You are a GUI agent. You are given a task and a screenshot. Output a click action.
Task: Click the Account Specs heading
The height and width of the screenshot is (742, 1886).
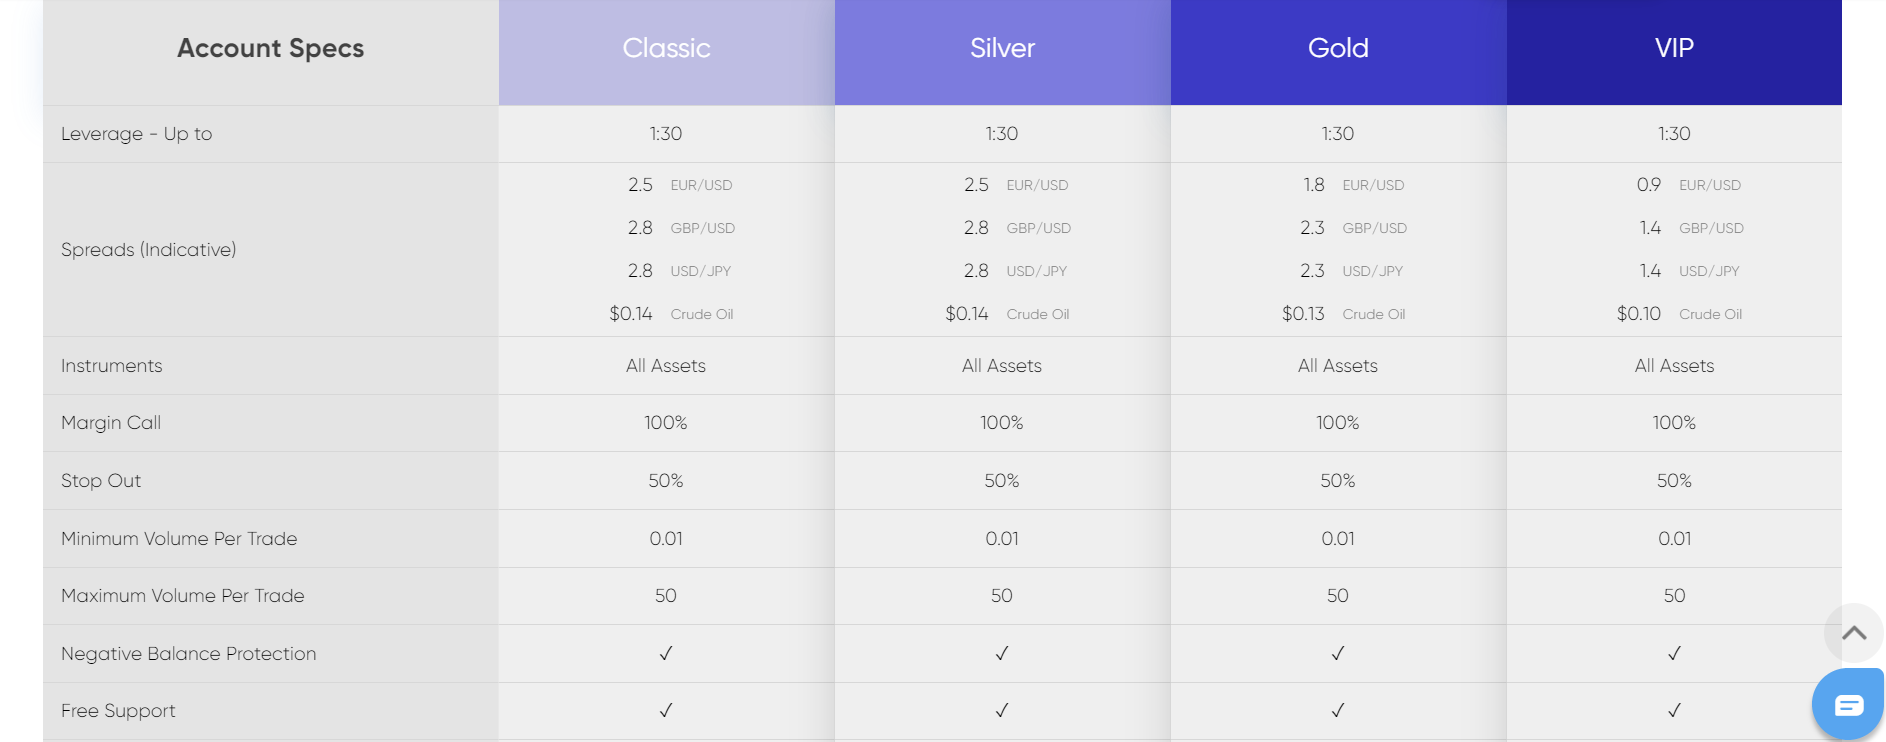point(270,48)
